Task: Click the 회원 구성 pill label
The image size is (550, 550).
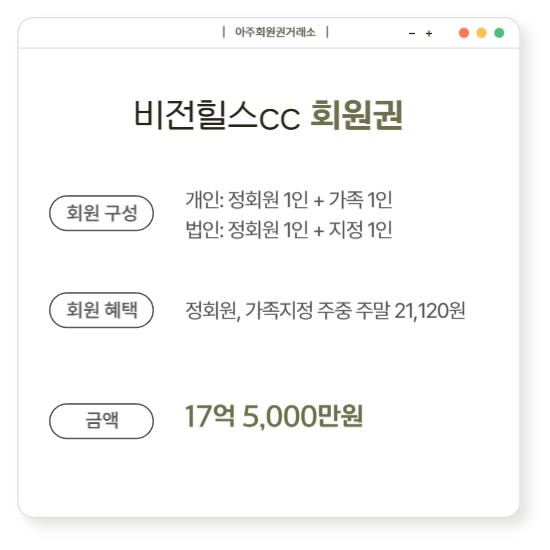Action: pos(101,213)
